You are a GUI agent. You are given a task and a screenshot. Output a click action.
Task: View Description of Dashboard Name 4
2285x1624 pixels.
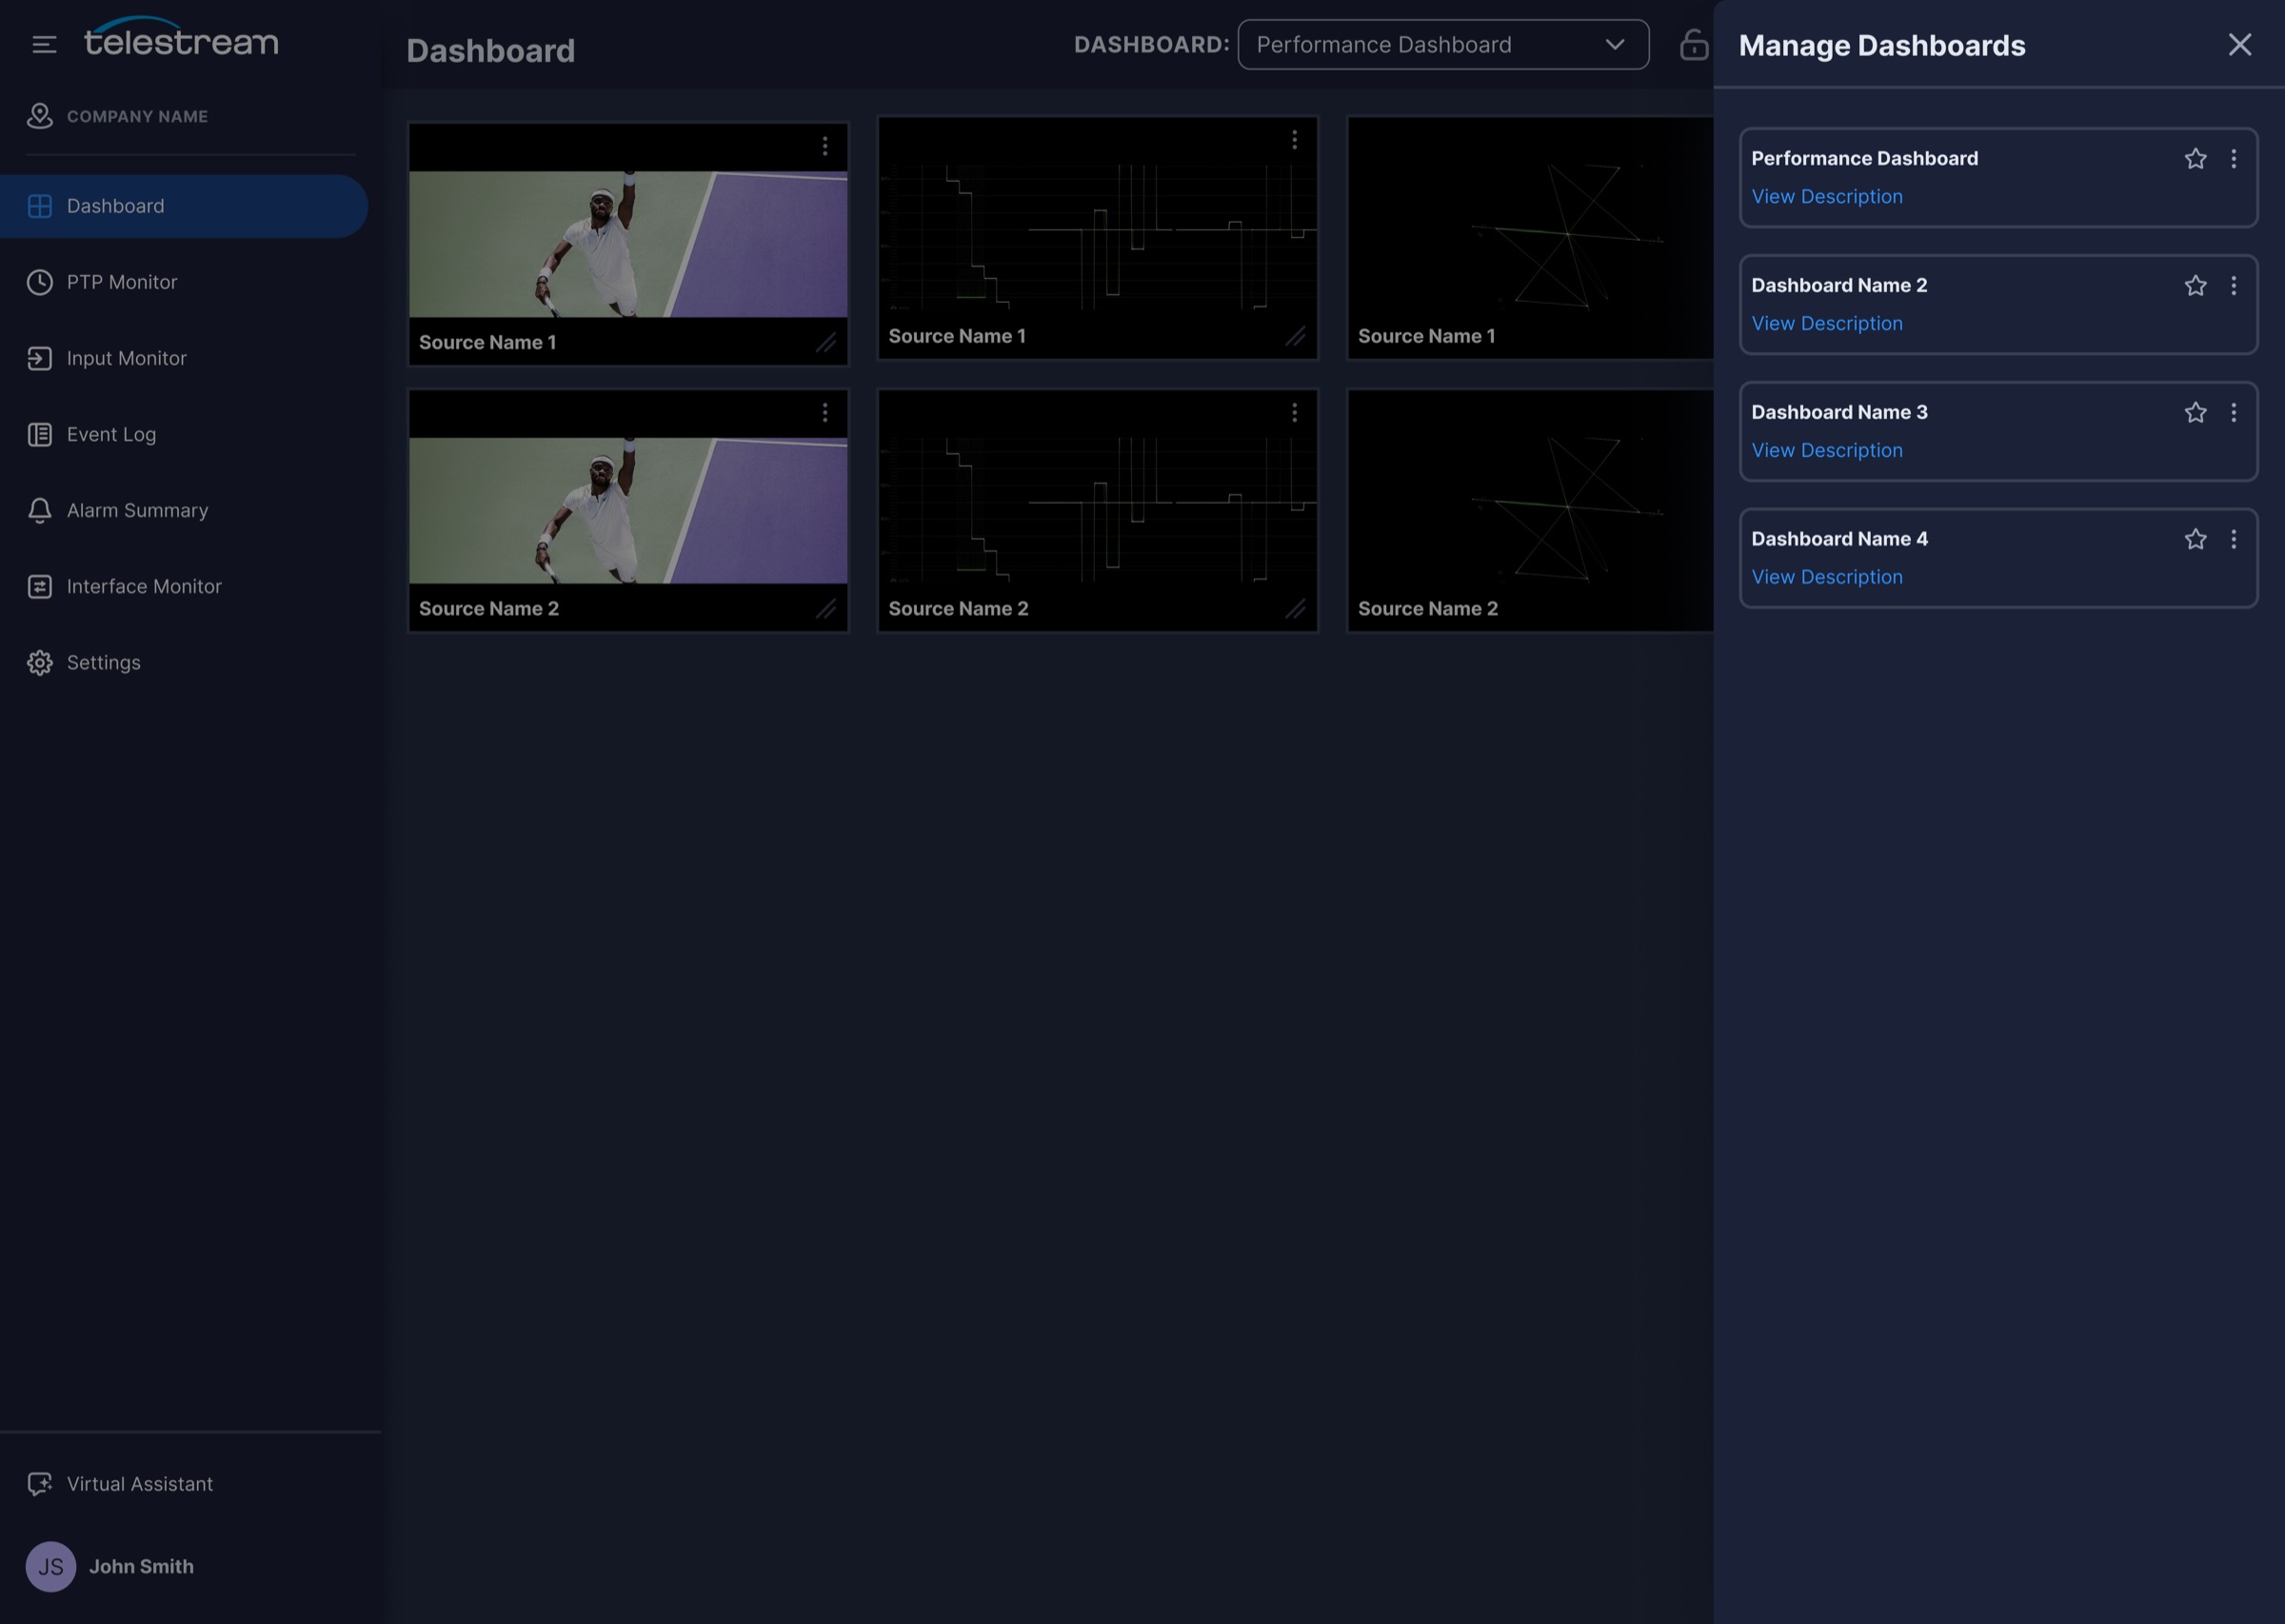coord(1827,578)
